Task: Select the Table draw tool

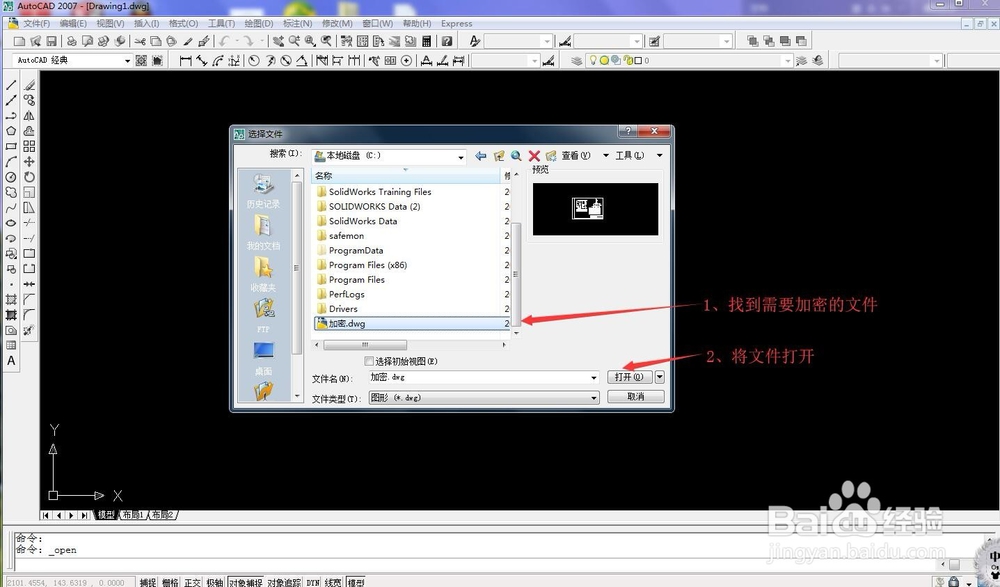Action: pos(11,345)
